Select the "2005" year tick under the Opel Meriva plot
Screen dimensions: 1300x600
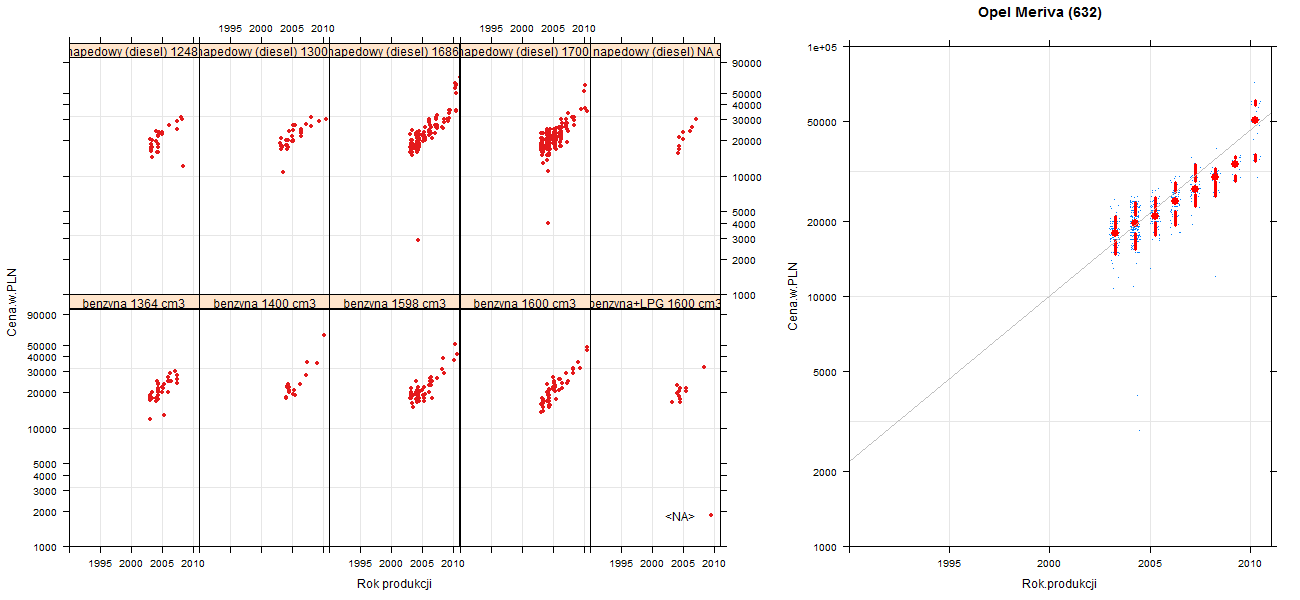[1150, 564]
